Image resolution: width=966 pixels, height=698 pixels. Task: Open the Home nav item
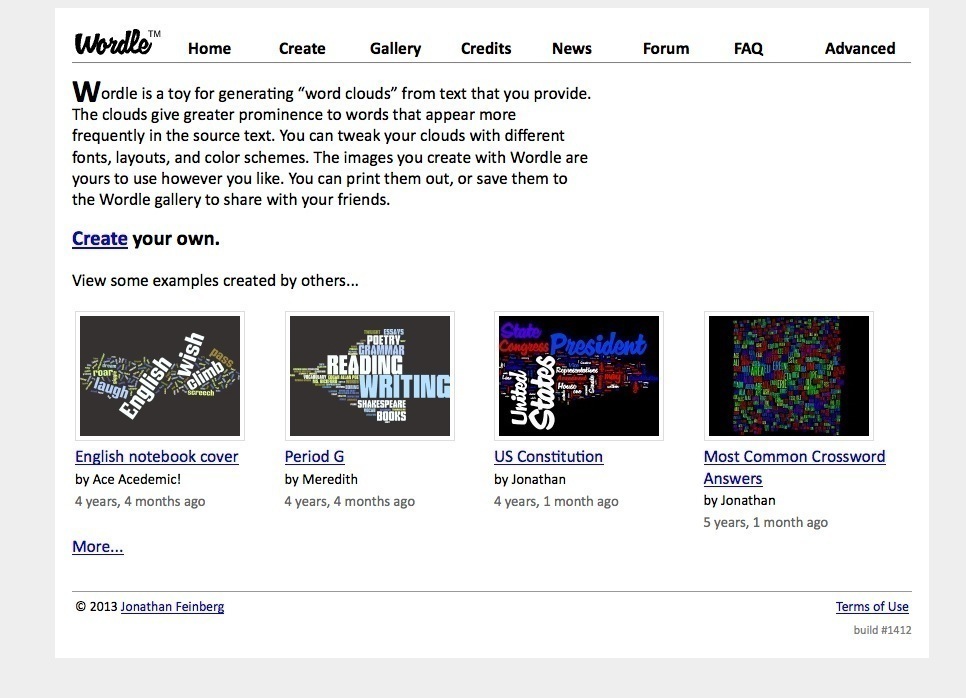point(209,49)
